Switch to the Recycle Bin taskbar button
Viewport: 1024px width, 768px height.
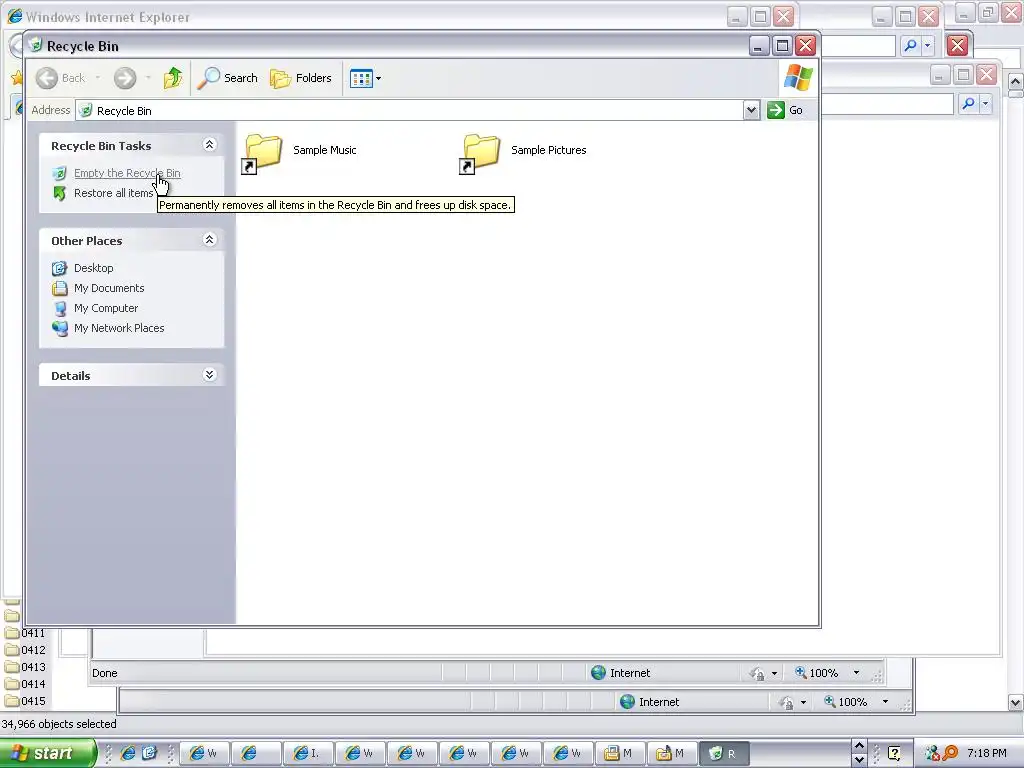[724, 753]
